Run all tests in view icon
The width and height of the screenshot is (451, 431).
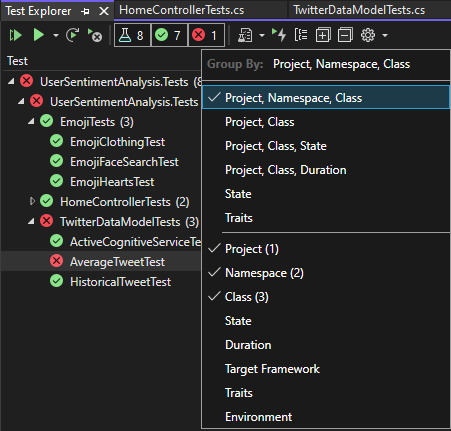(15, 35)
